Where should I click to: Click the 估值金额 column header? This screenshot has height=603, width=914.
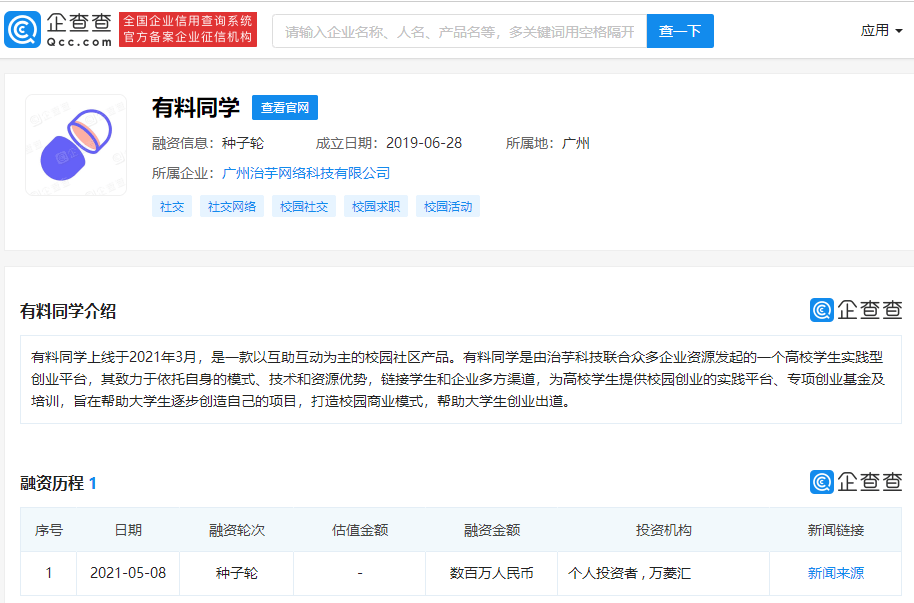click(x=360, y=530)
